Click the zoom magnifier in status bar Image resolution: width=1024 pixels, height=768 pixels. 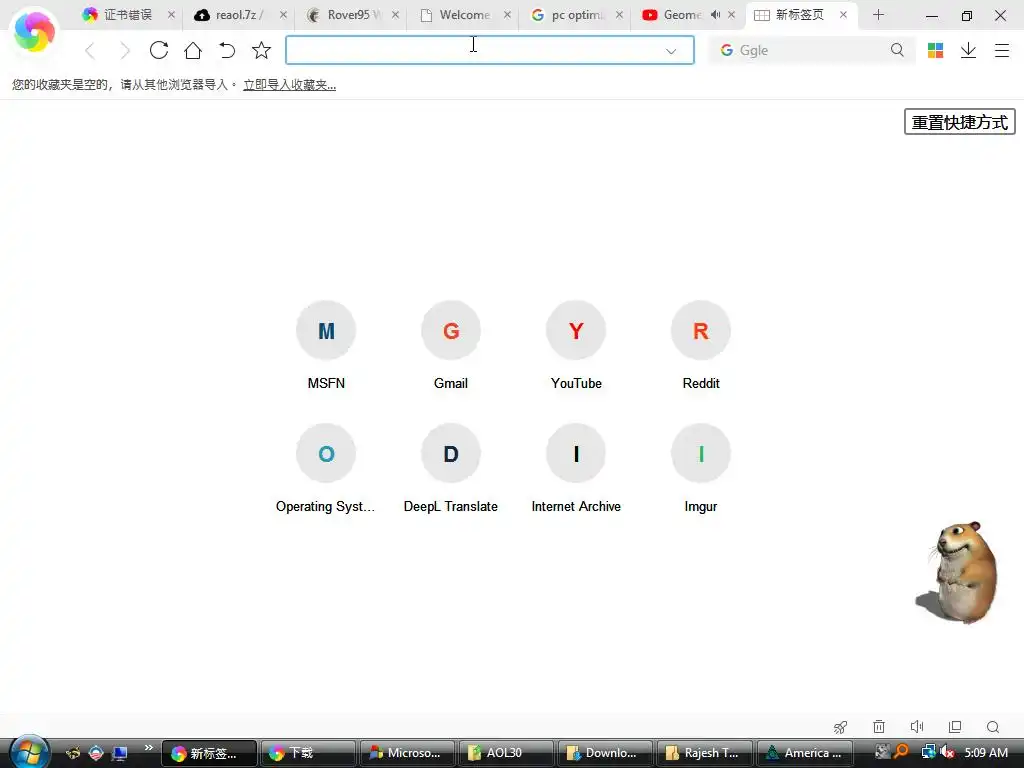[993, 727]
